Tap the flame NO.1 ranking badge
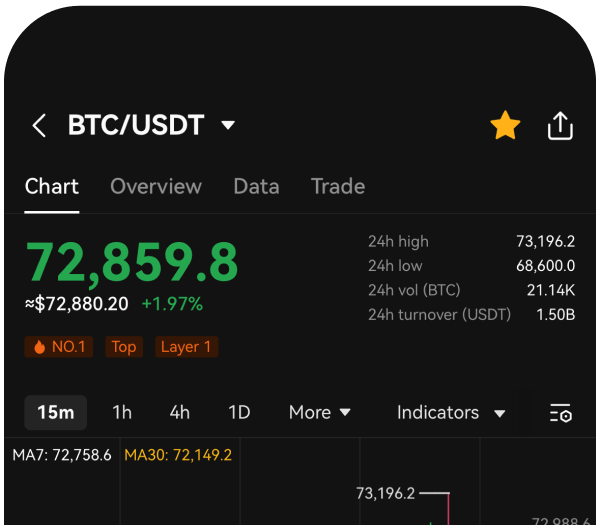This screenshot has width=600, height=525. 60,347
